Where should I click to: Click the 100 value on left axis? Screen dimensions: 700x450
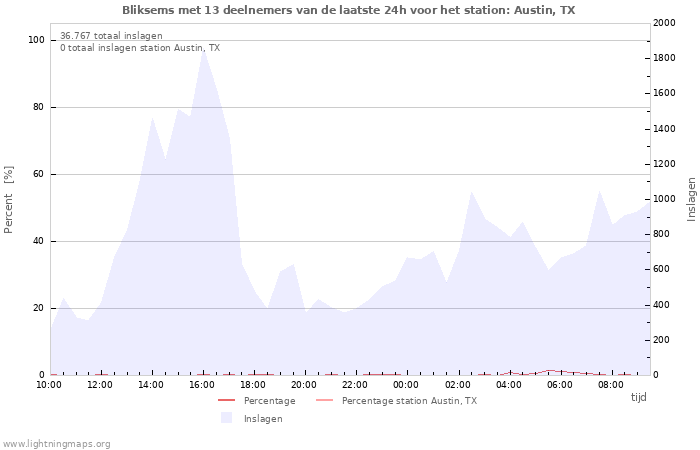(x=36, y=40)
